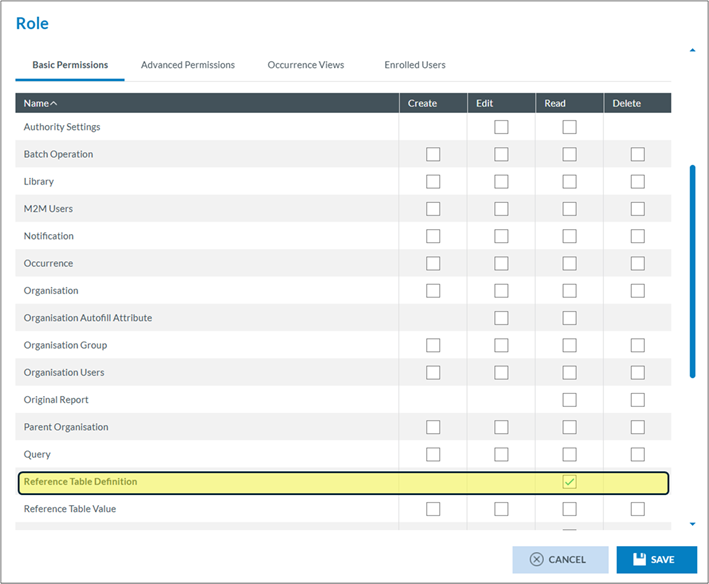This screenshot has width=709, height=584.
Task: Click the CANCEL button label
Action: tap(567, 560)
